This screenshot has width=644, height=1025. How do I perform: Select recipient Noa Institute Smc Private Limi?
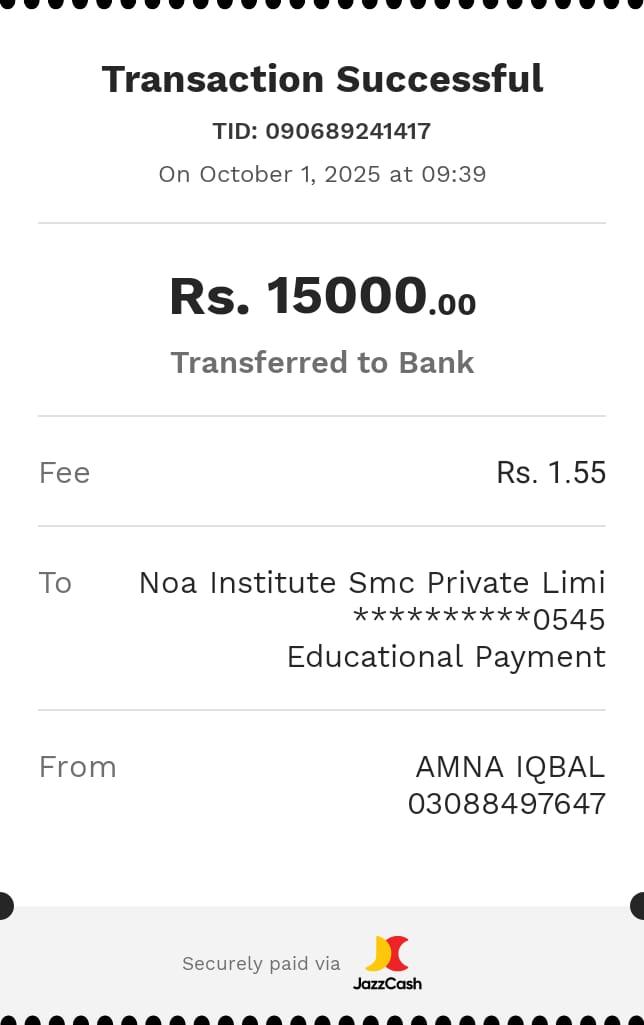372,583
